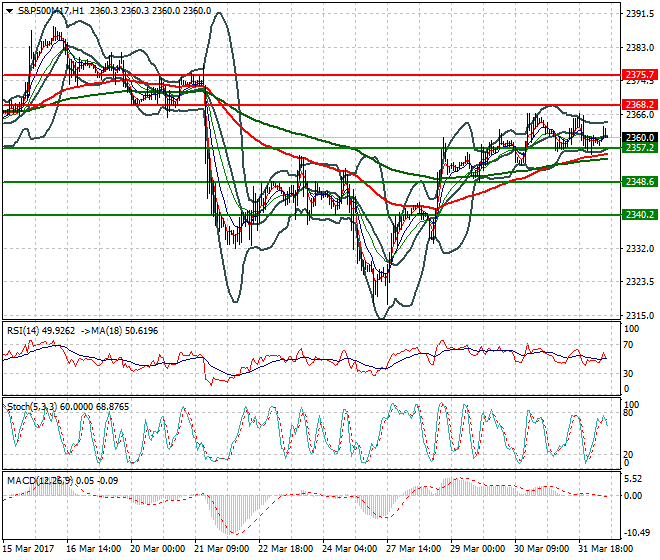This screenshot has width=660, height=560.
Task: Click the 21 Mar 09:00 time axis label
Action: click(222, 549)
